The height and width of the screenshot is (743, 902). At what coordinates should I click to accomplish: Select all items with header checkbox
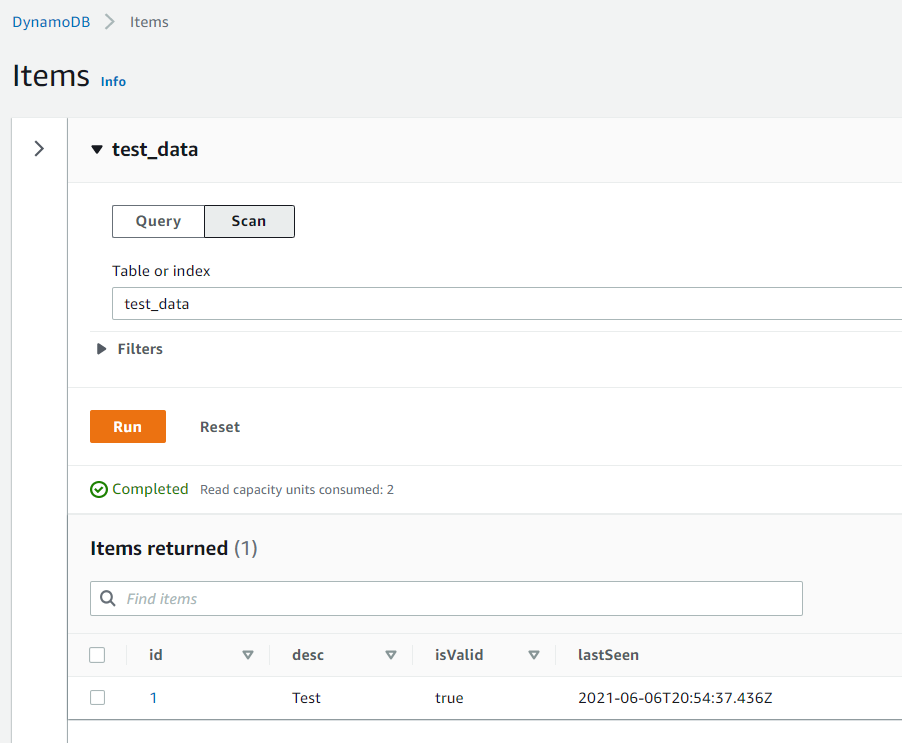(97, 655)
